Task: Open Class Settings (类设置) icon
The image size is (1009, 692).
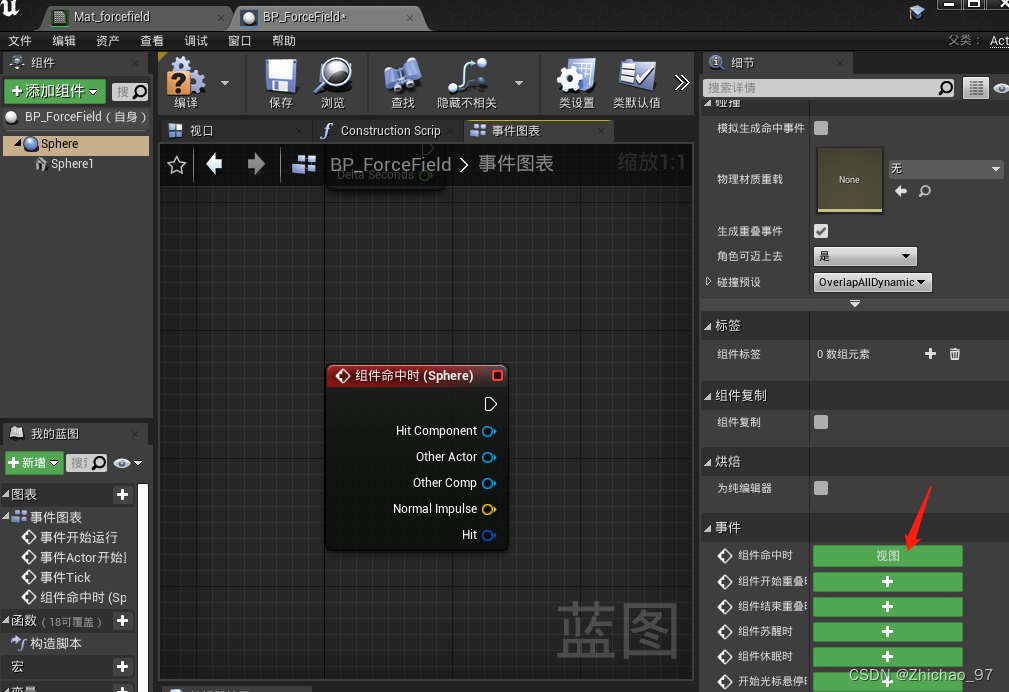Action: pyautogui.click(x=577, y=77)
